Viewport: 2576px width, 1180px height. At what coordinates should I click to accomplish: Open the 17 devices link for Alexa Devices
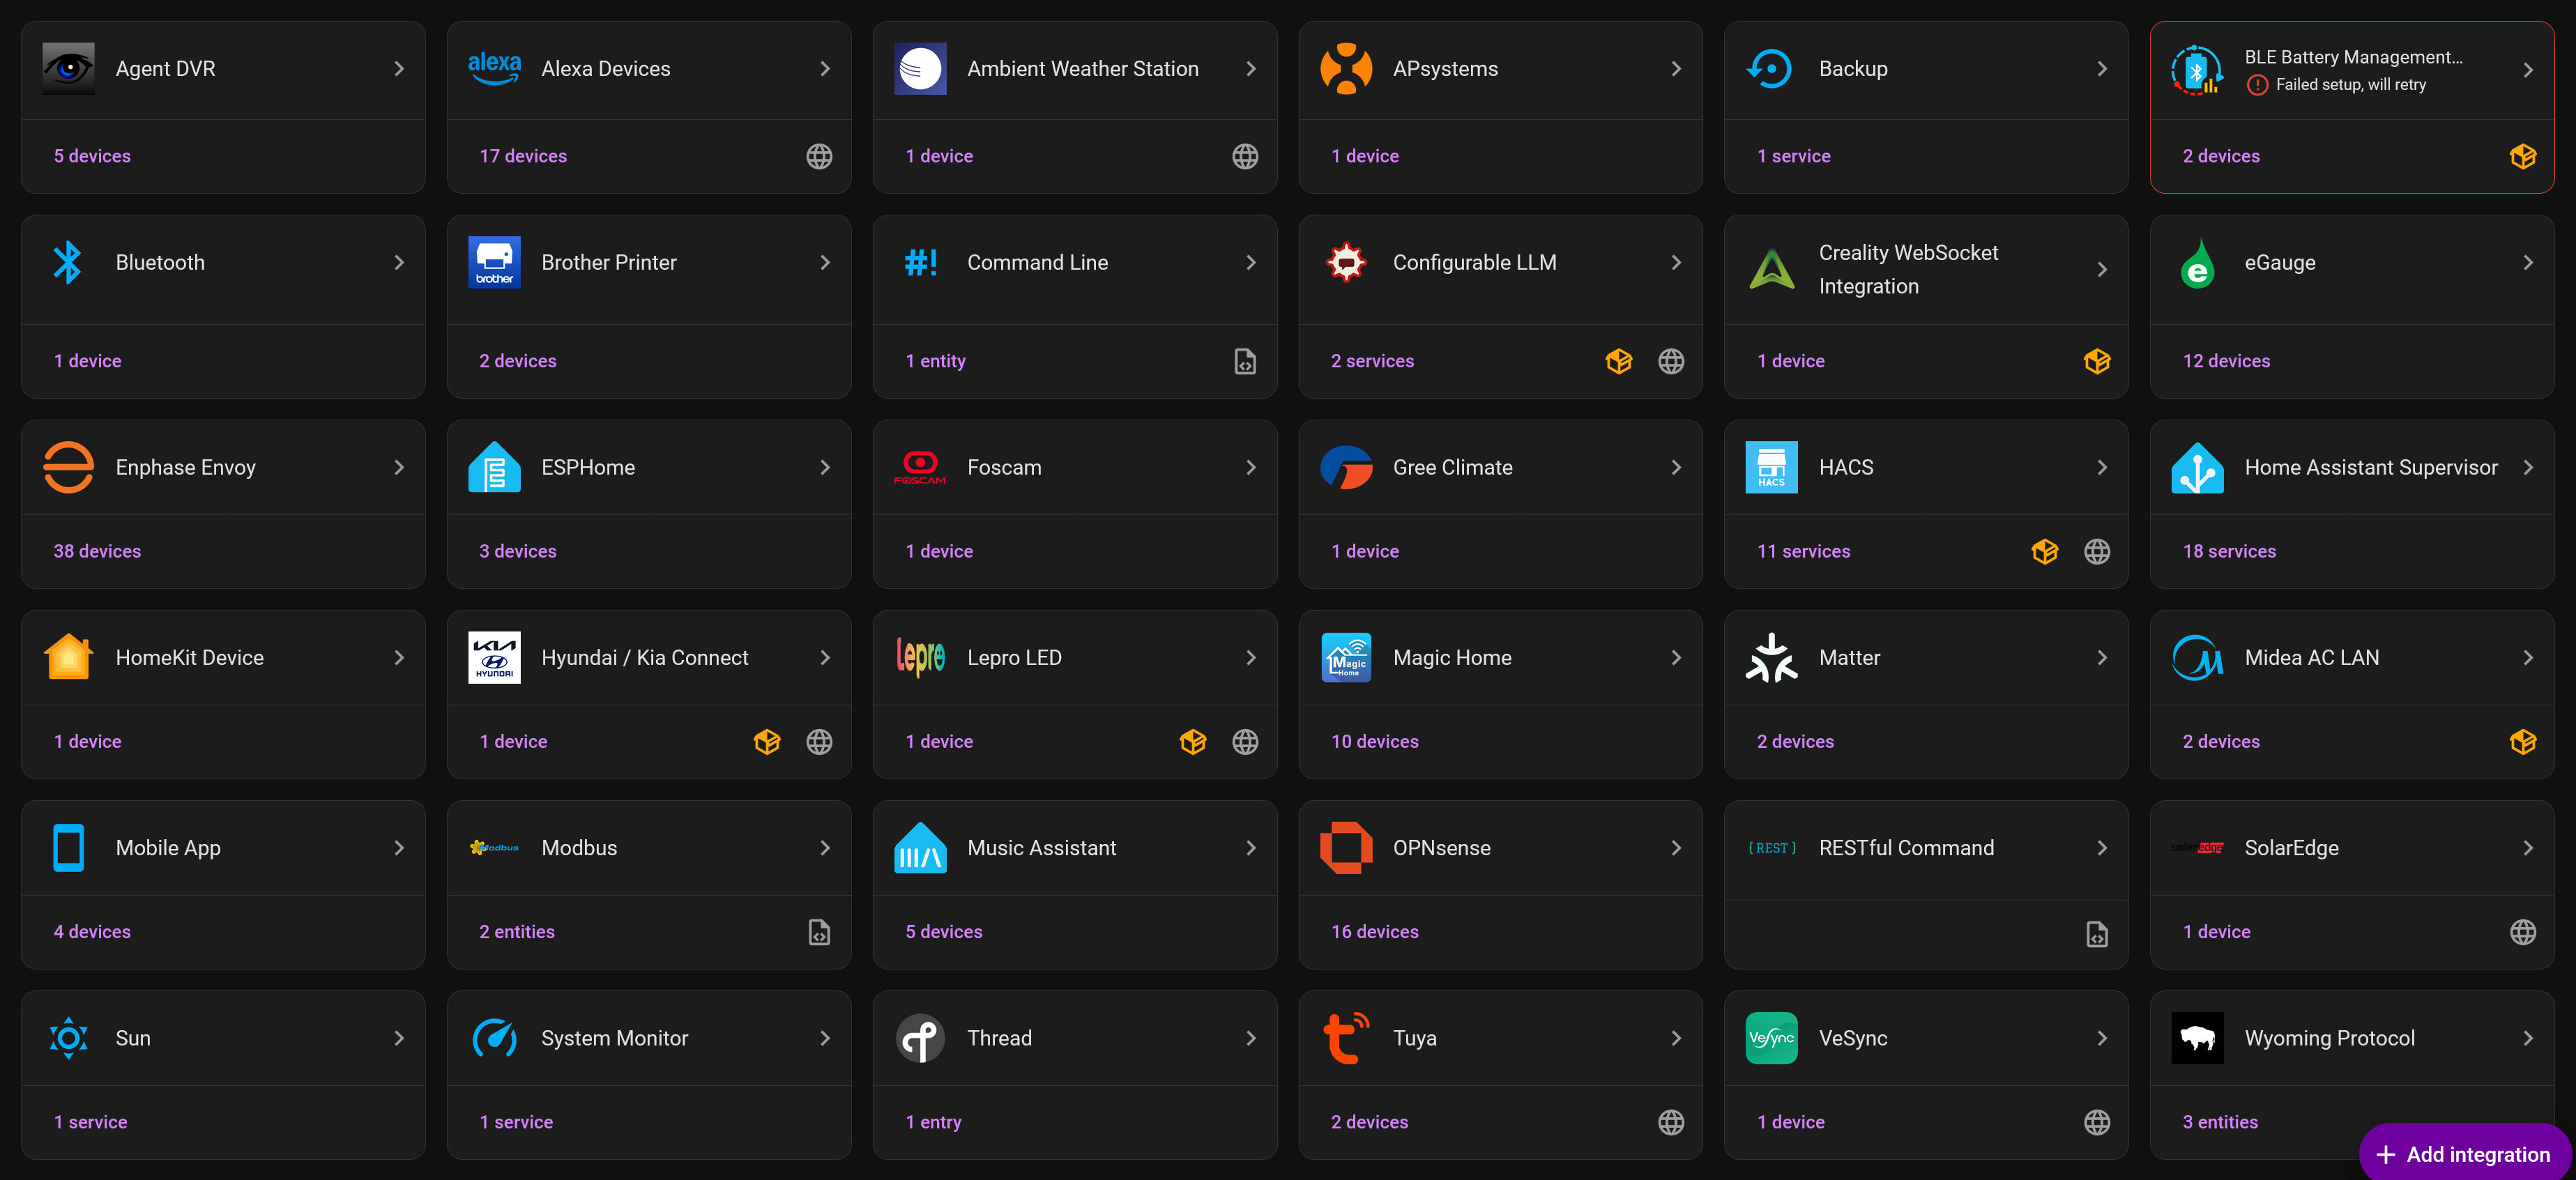coord(523,156)
